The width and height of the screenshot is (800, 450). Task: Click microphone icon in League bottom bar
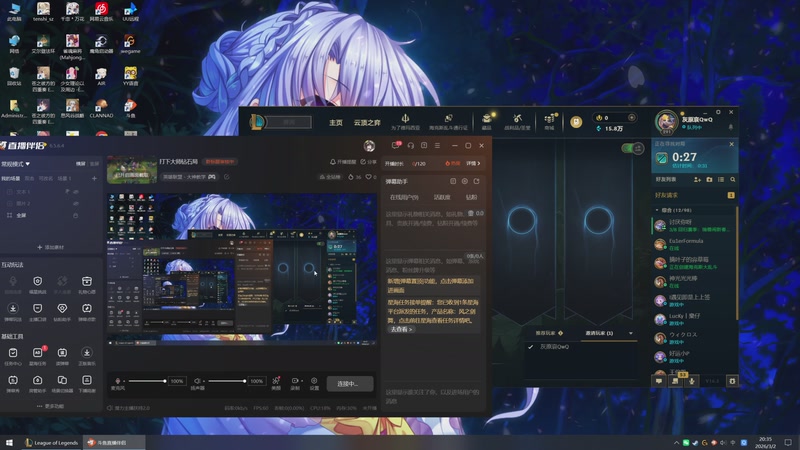(692, 381)
